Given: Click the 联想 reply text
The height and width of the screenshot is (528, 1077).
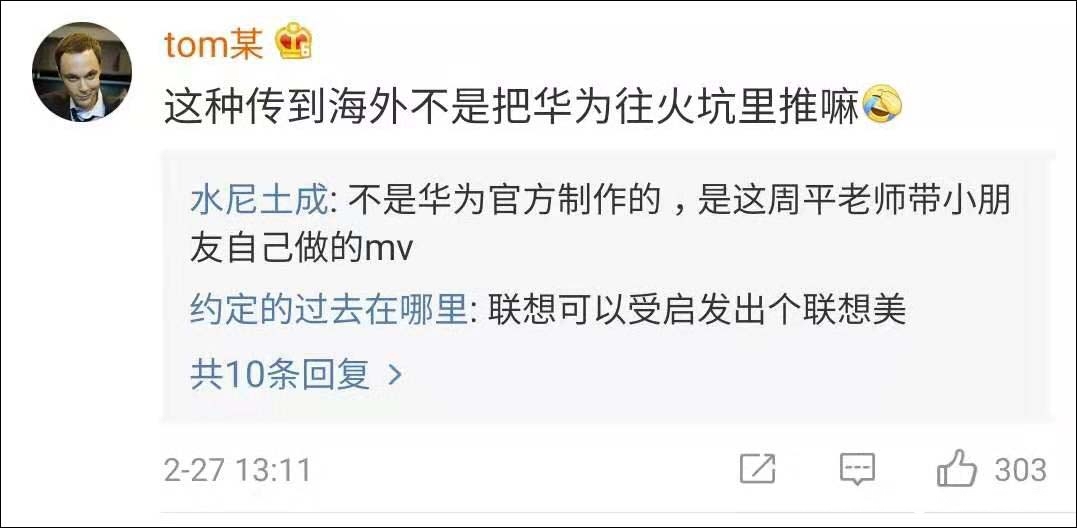Looking at the screenshot, I should pyautogui.click(x=697, y=312).
